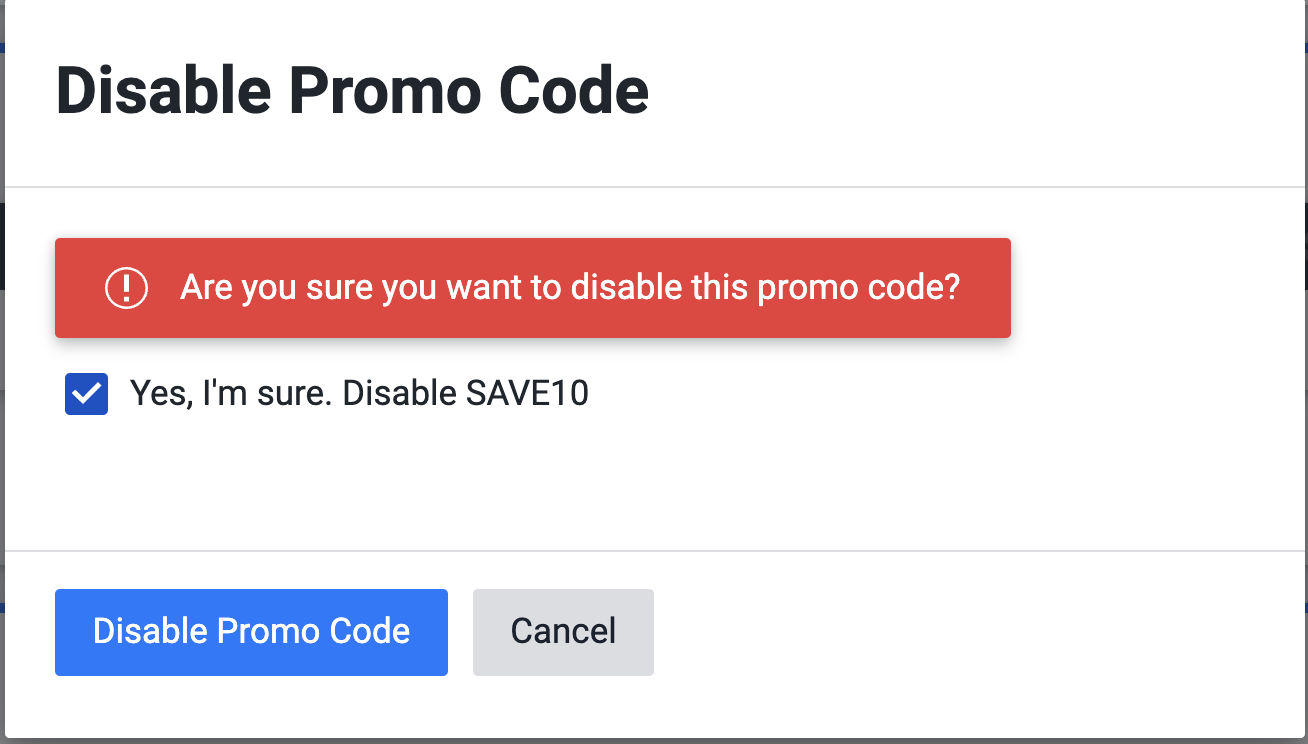Click the word "Code" in the dialog title
Viewport: 1308px width, 744px height.
point(574,91)
